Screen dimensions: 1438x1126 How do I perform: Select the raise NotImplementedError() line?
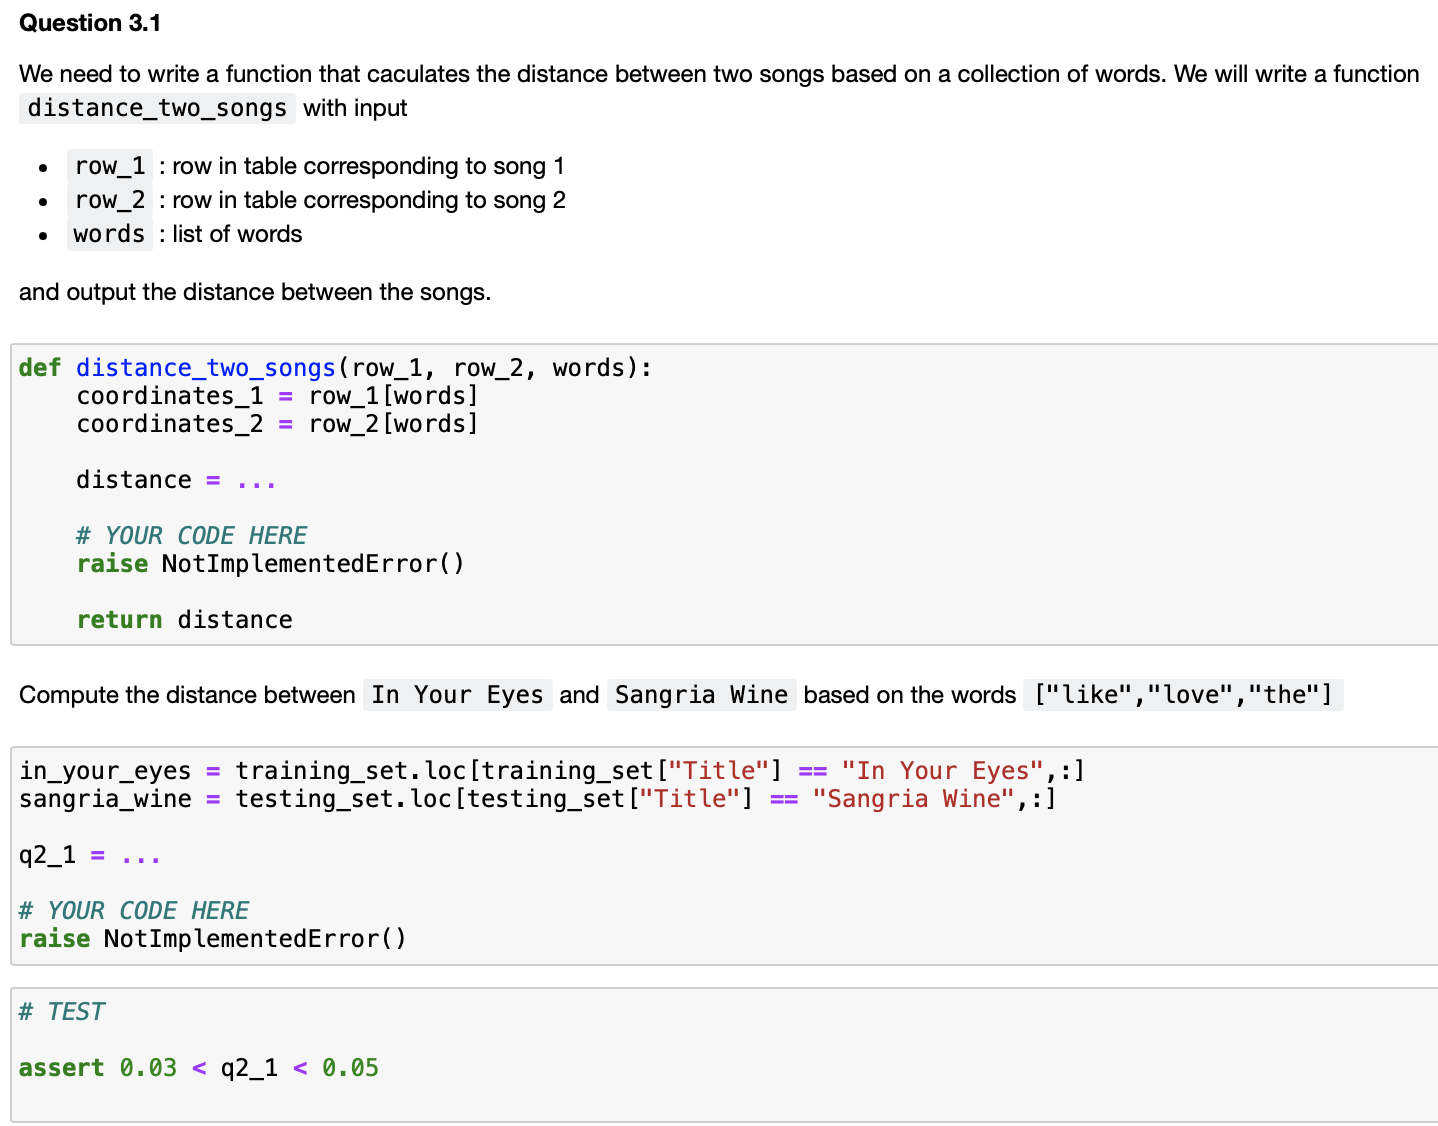[270, 563]
